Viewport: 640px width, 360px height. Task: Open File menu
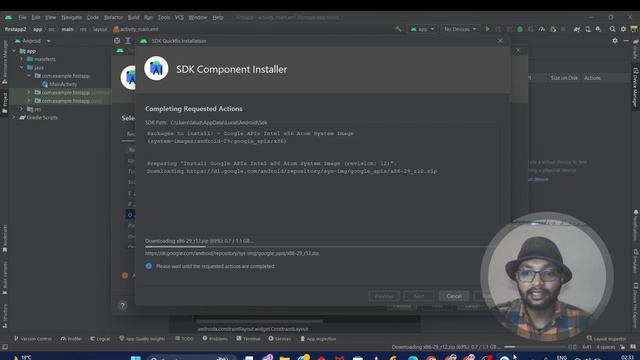click(x=22, y=18)
